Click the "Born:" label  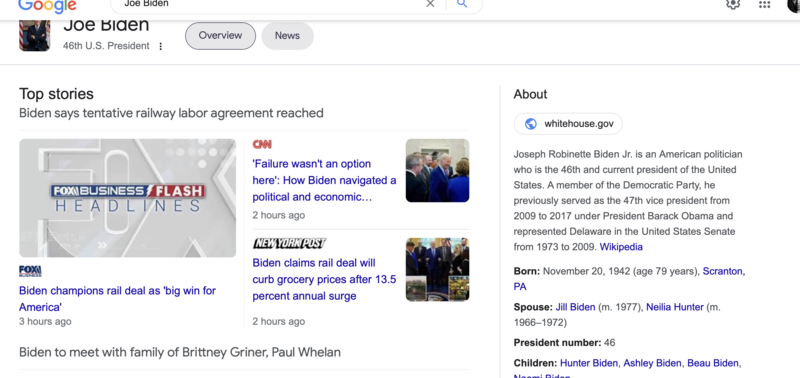click(527, 271)
